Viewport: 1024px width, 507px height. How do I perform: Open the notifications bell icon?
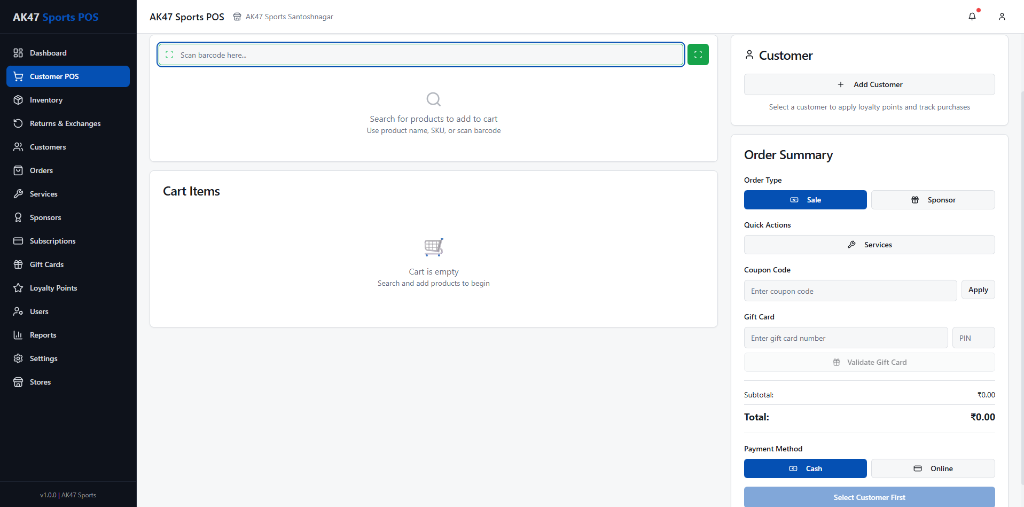[x=972, y=17]
